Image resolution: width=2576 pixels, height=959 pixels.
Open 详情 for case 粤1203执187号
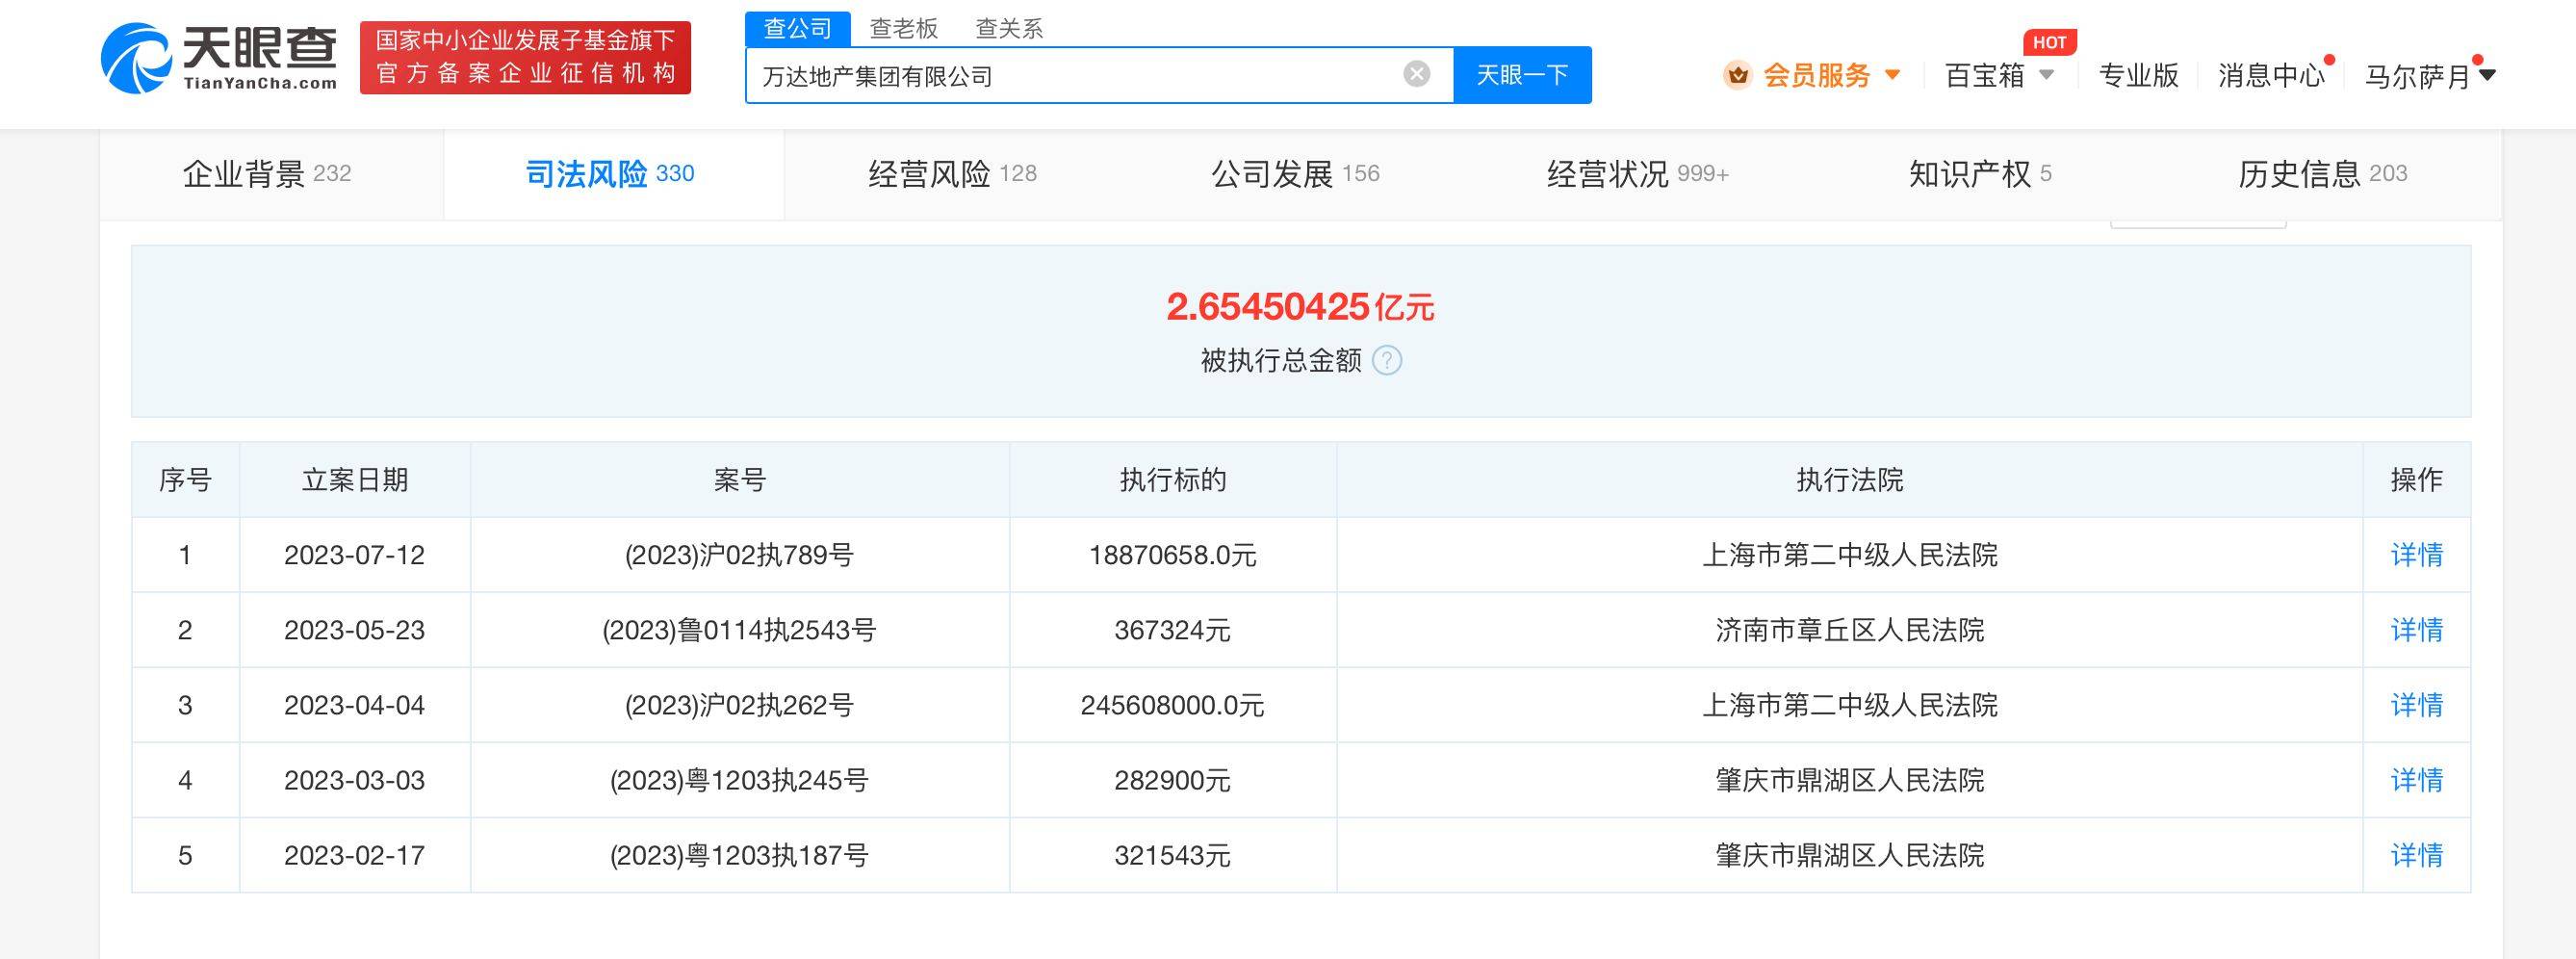[x=2416, y=855]
